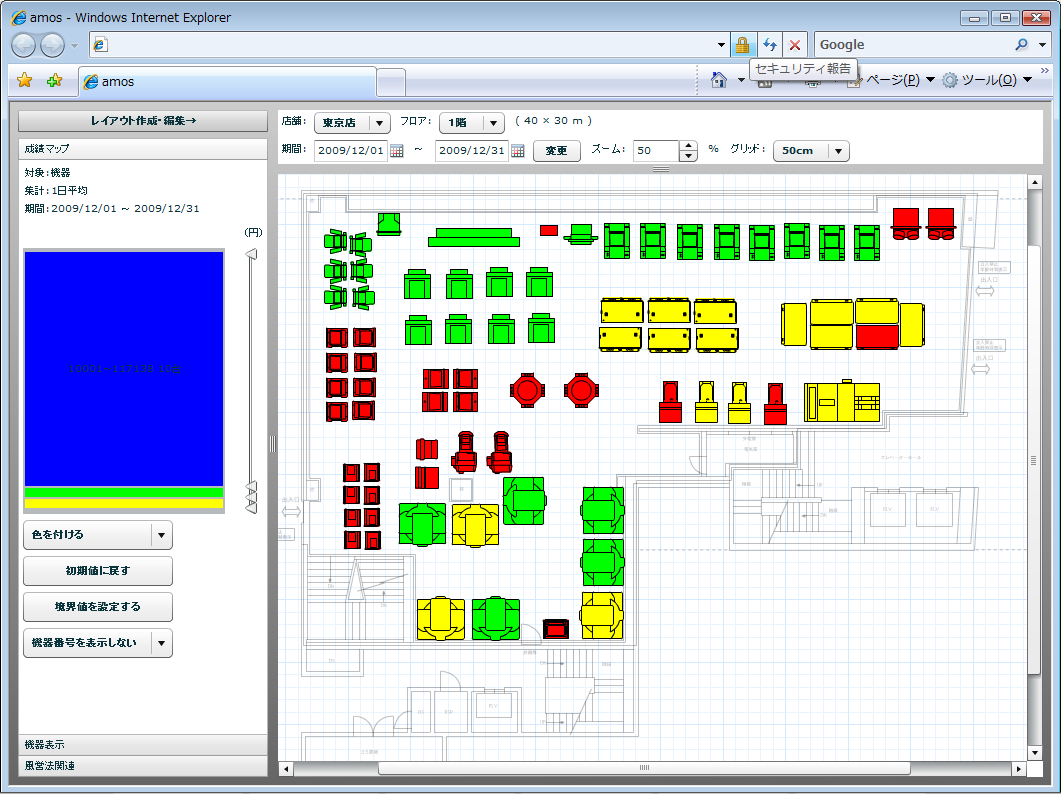Image resolution: width=1061 pixels, height=794 pixels.
Task: Open the 機器番号を表示しない dropdown arrow
Action: pyautogui.click(x=161, y=643)
